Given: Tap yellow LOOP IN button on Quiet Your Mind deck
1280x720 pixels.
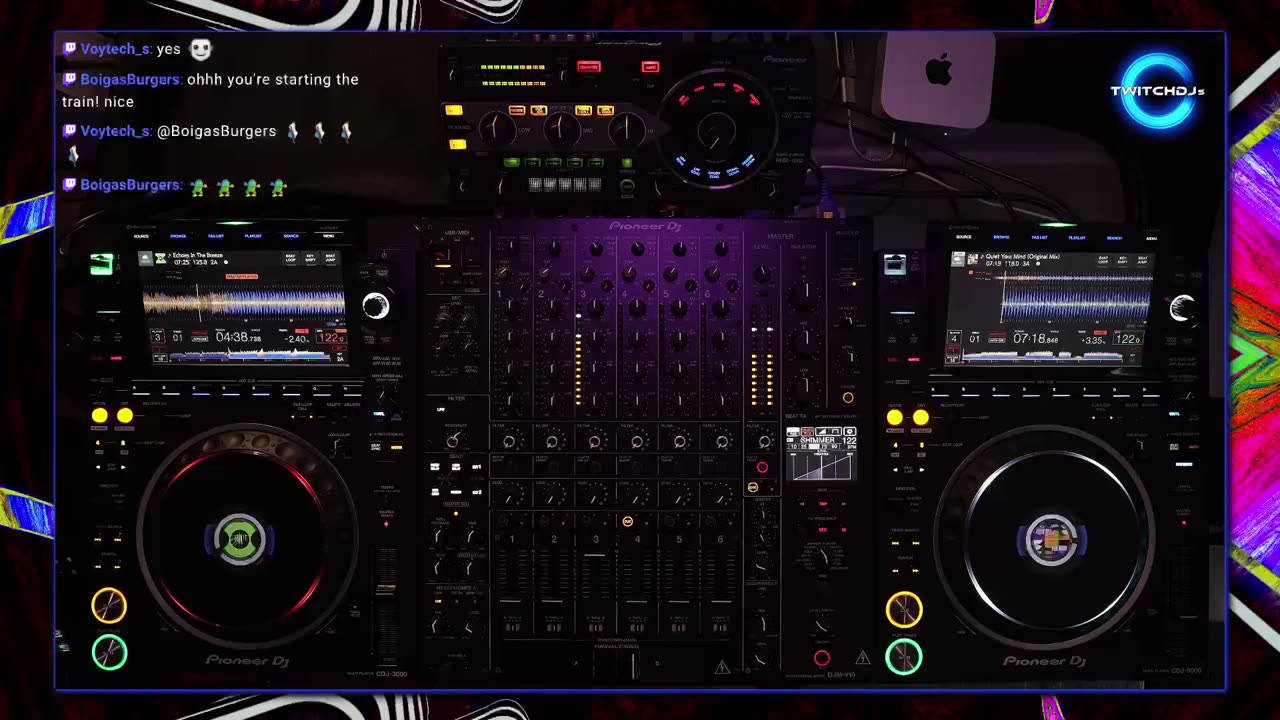Looking at the screenshot, I should tap(894, 417).
